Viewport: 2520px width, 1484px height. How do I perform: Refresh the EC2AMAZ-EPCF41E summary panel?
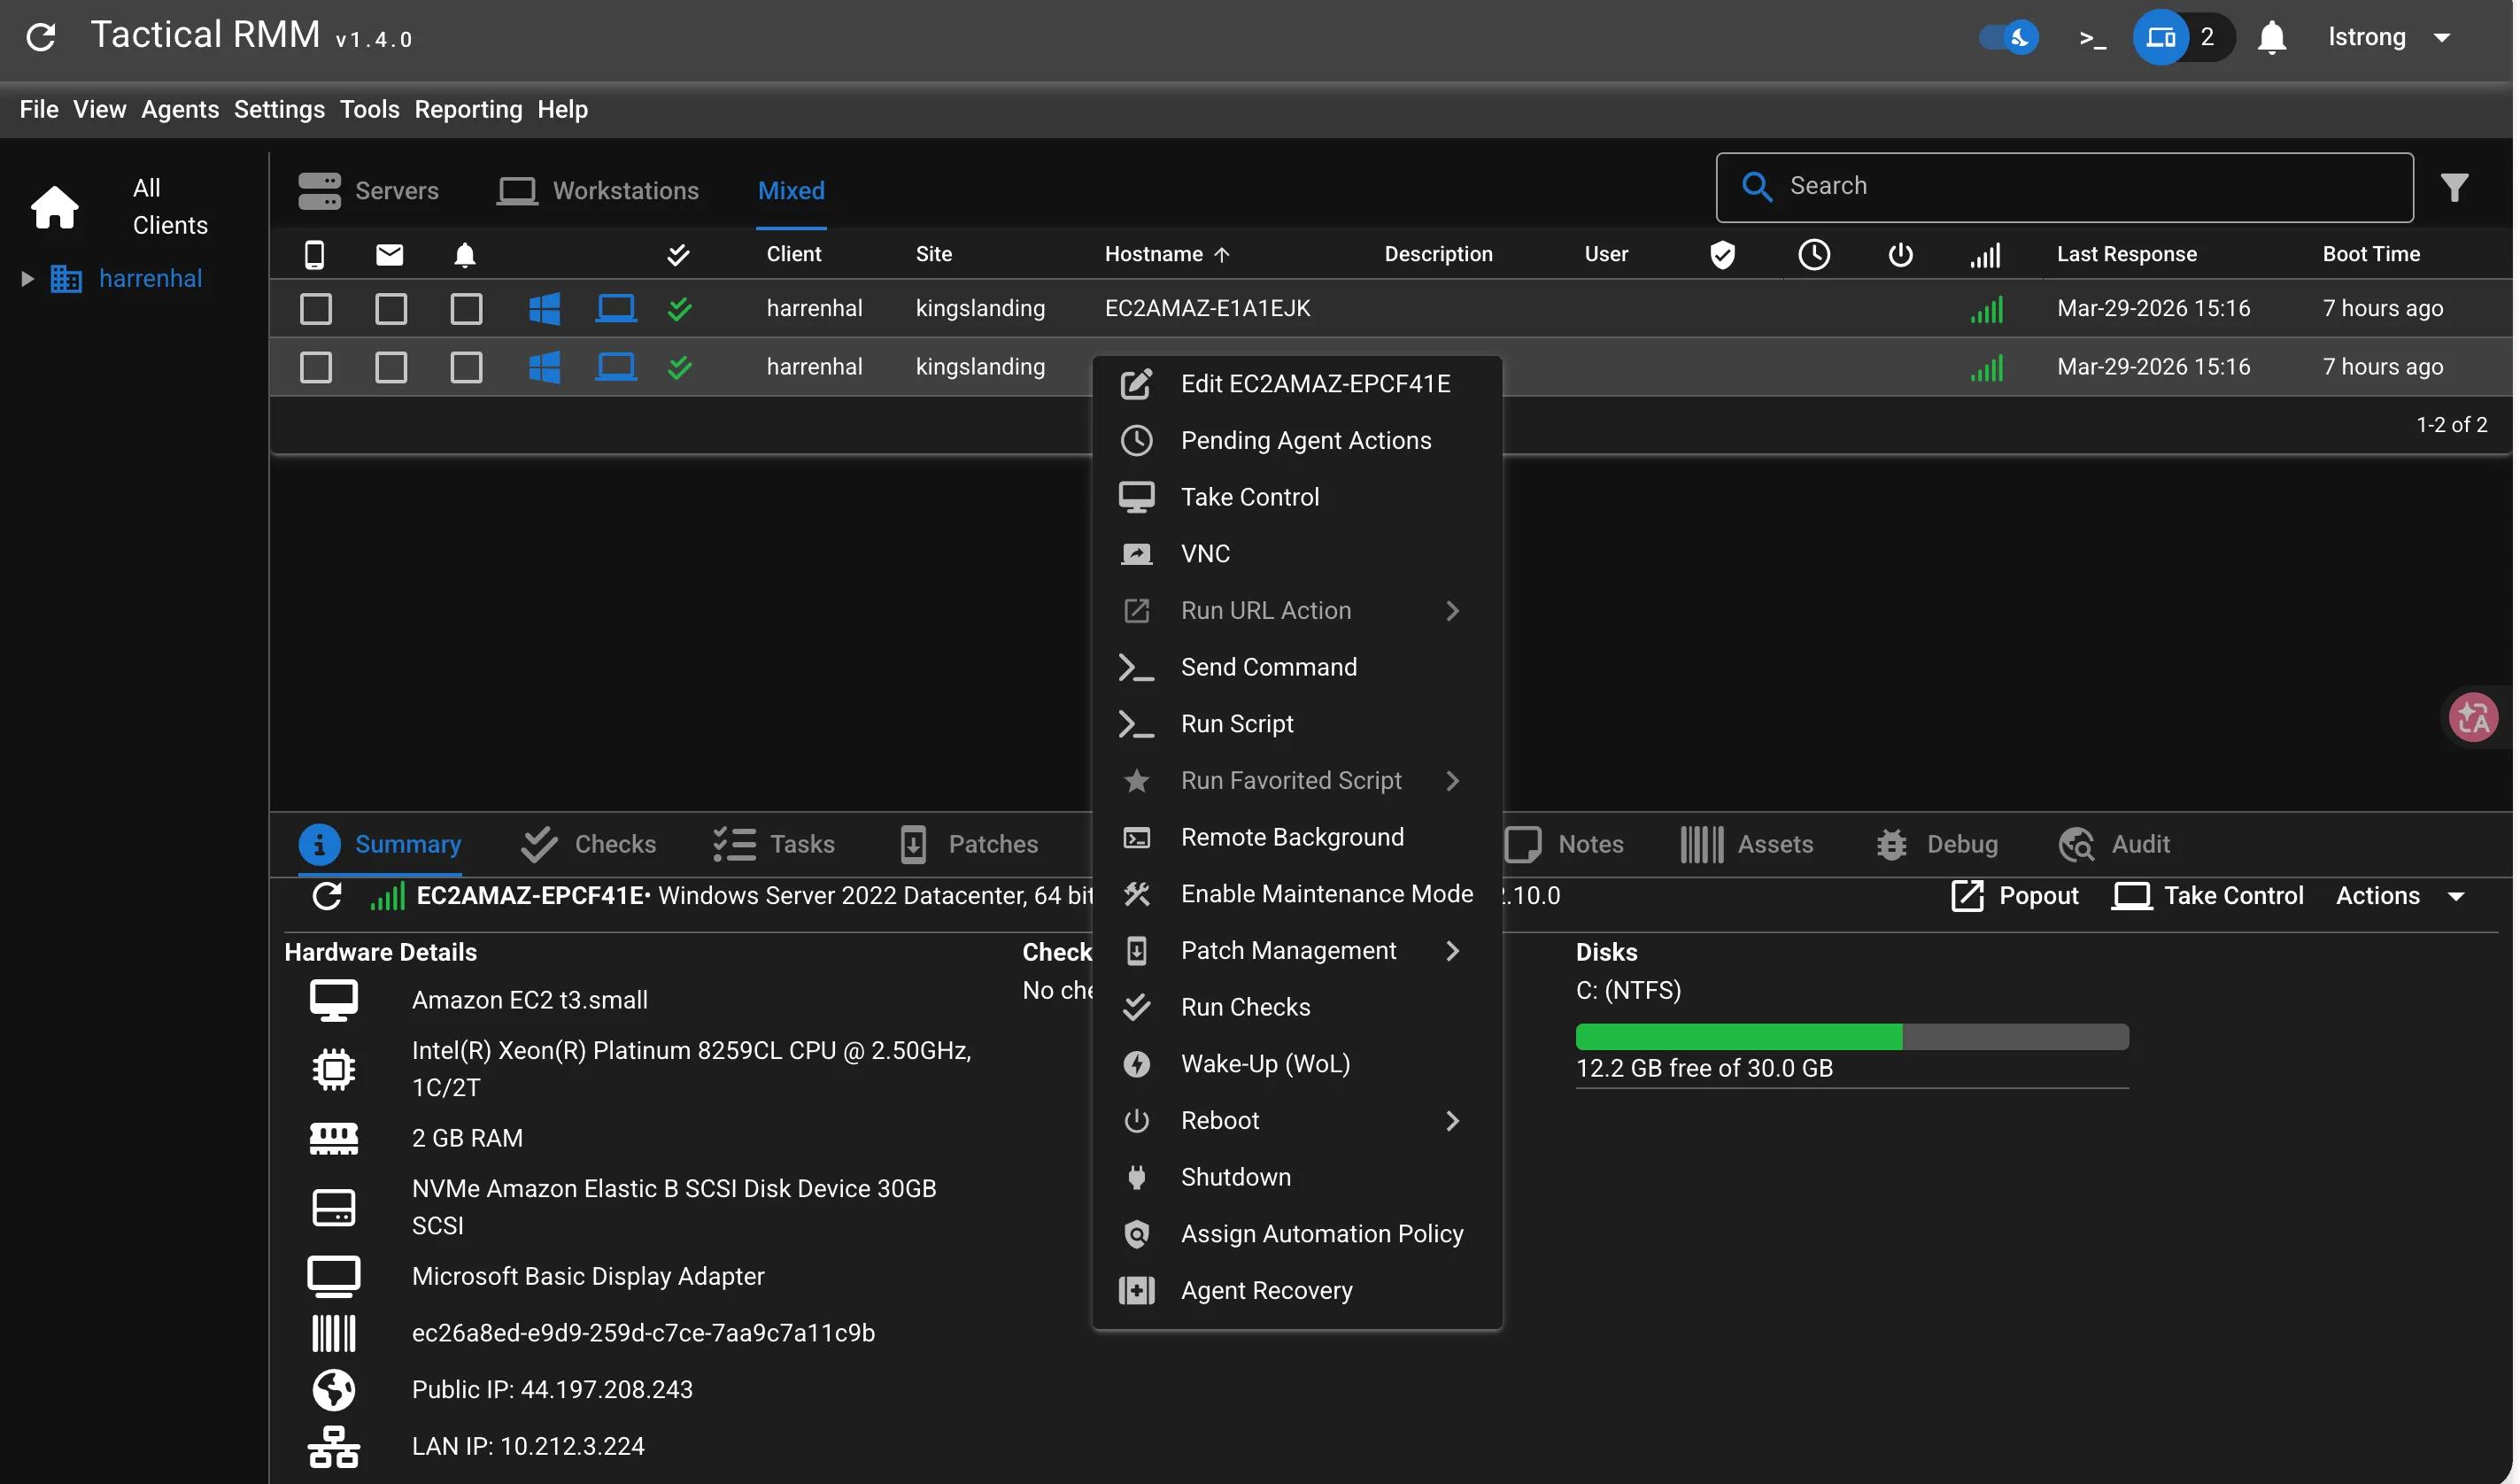pos(327,895)
